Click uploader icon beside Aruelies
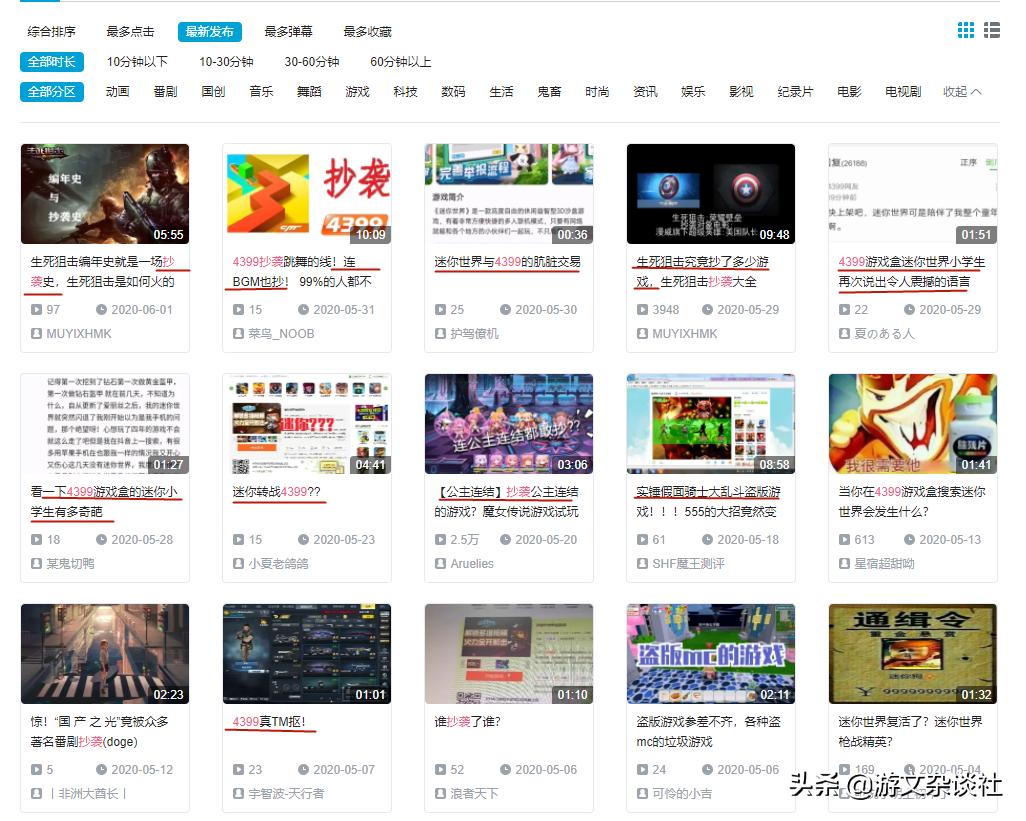 coord(440,564)
